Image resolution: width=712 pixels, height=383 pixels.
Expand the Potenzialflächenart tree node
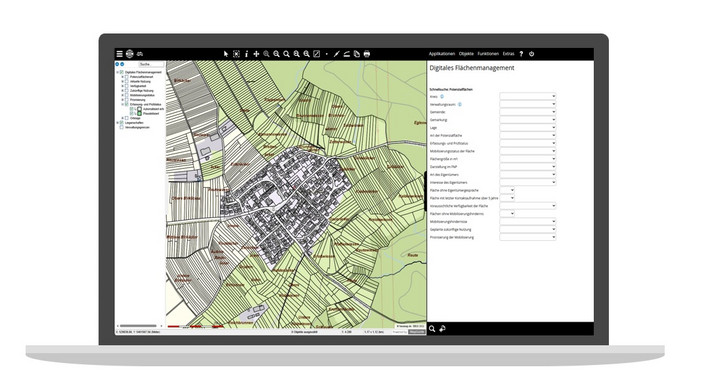pyautogui.click(x=122, y=77)
